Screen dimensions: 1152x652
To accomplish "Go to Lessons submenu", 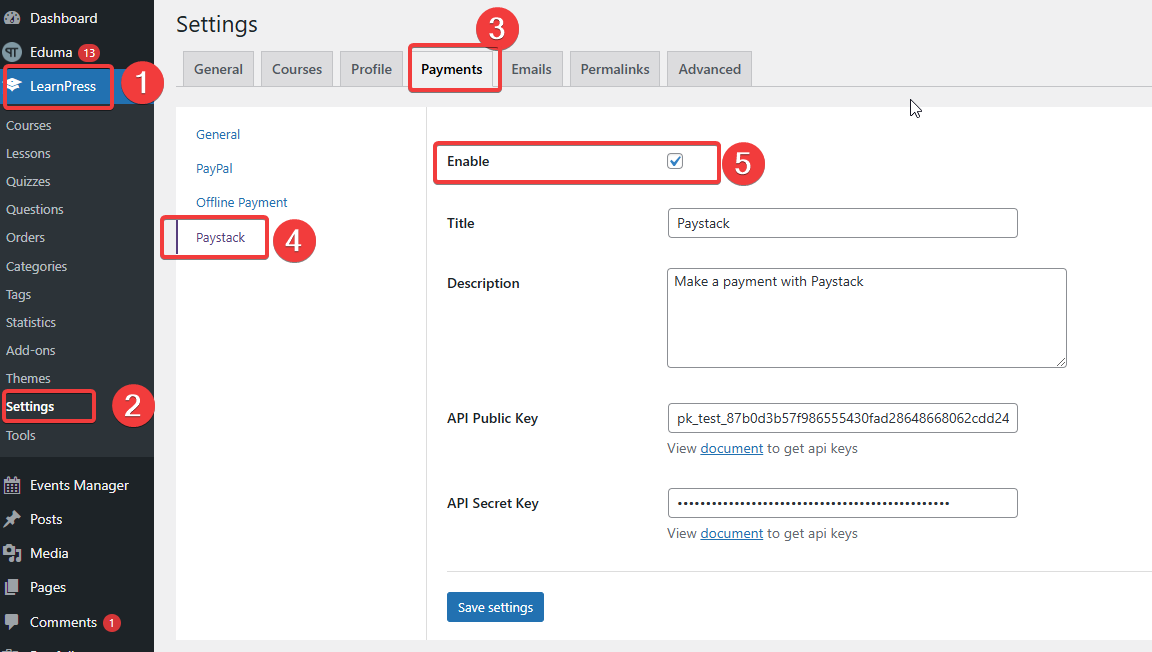I will click(x=28, y=154).
